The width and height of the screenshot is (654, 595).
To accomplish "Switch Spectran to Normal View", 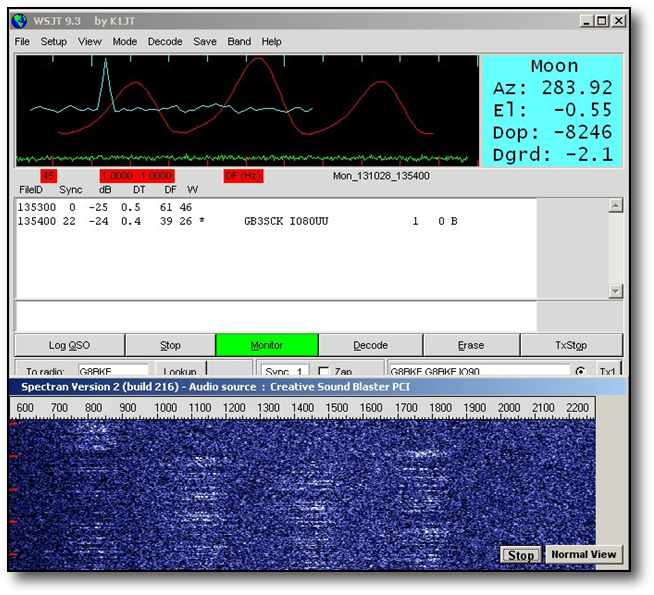I will click(x=583, y=554).
